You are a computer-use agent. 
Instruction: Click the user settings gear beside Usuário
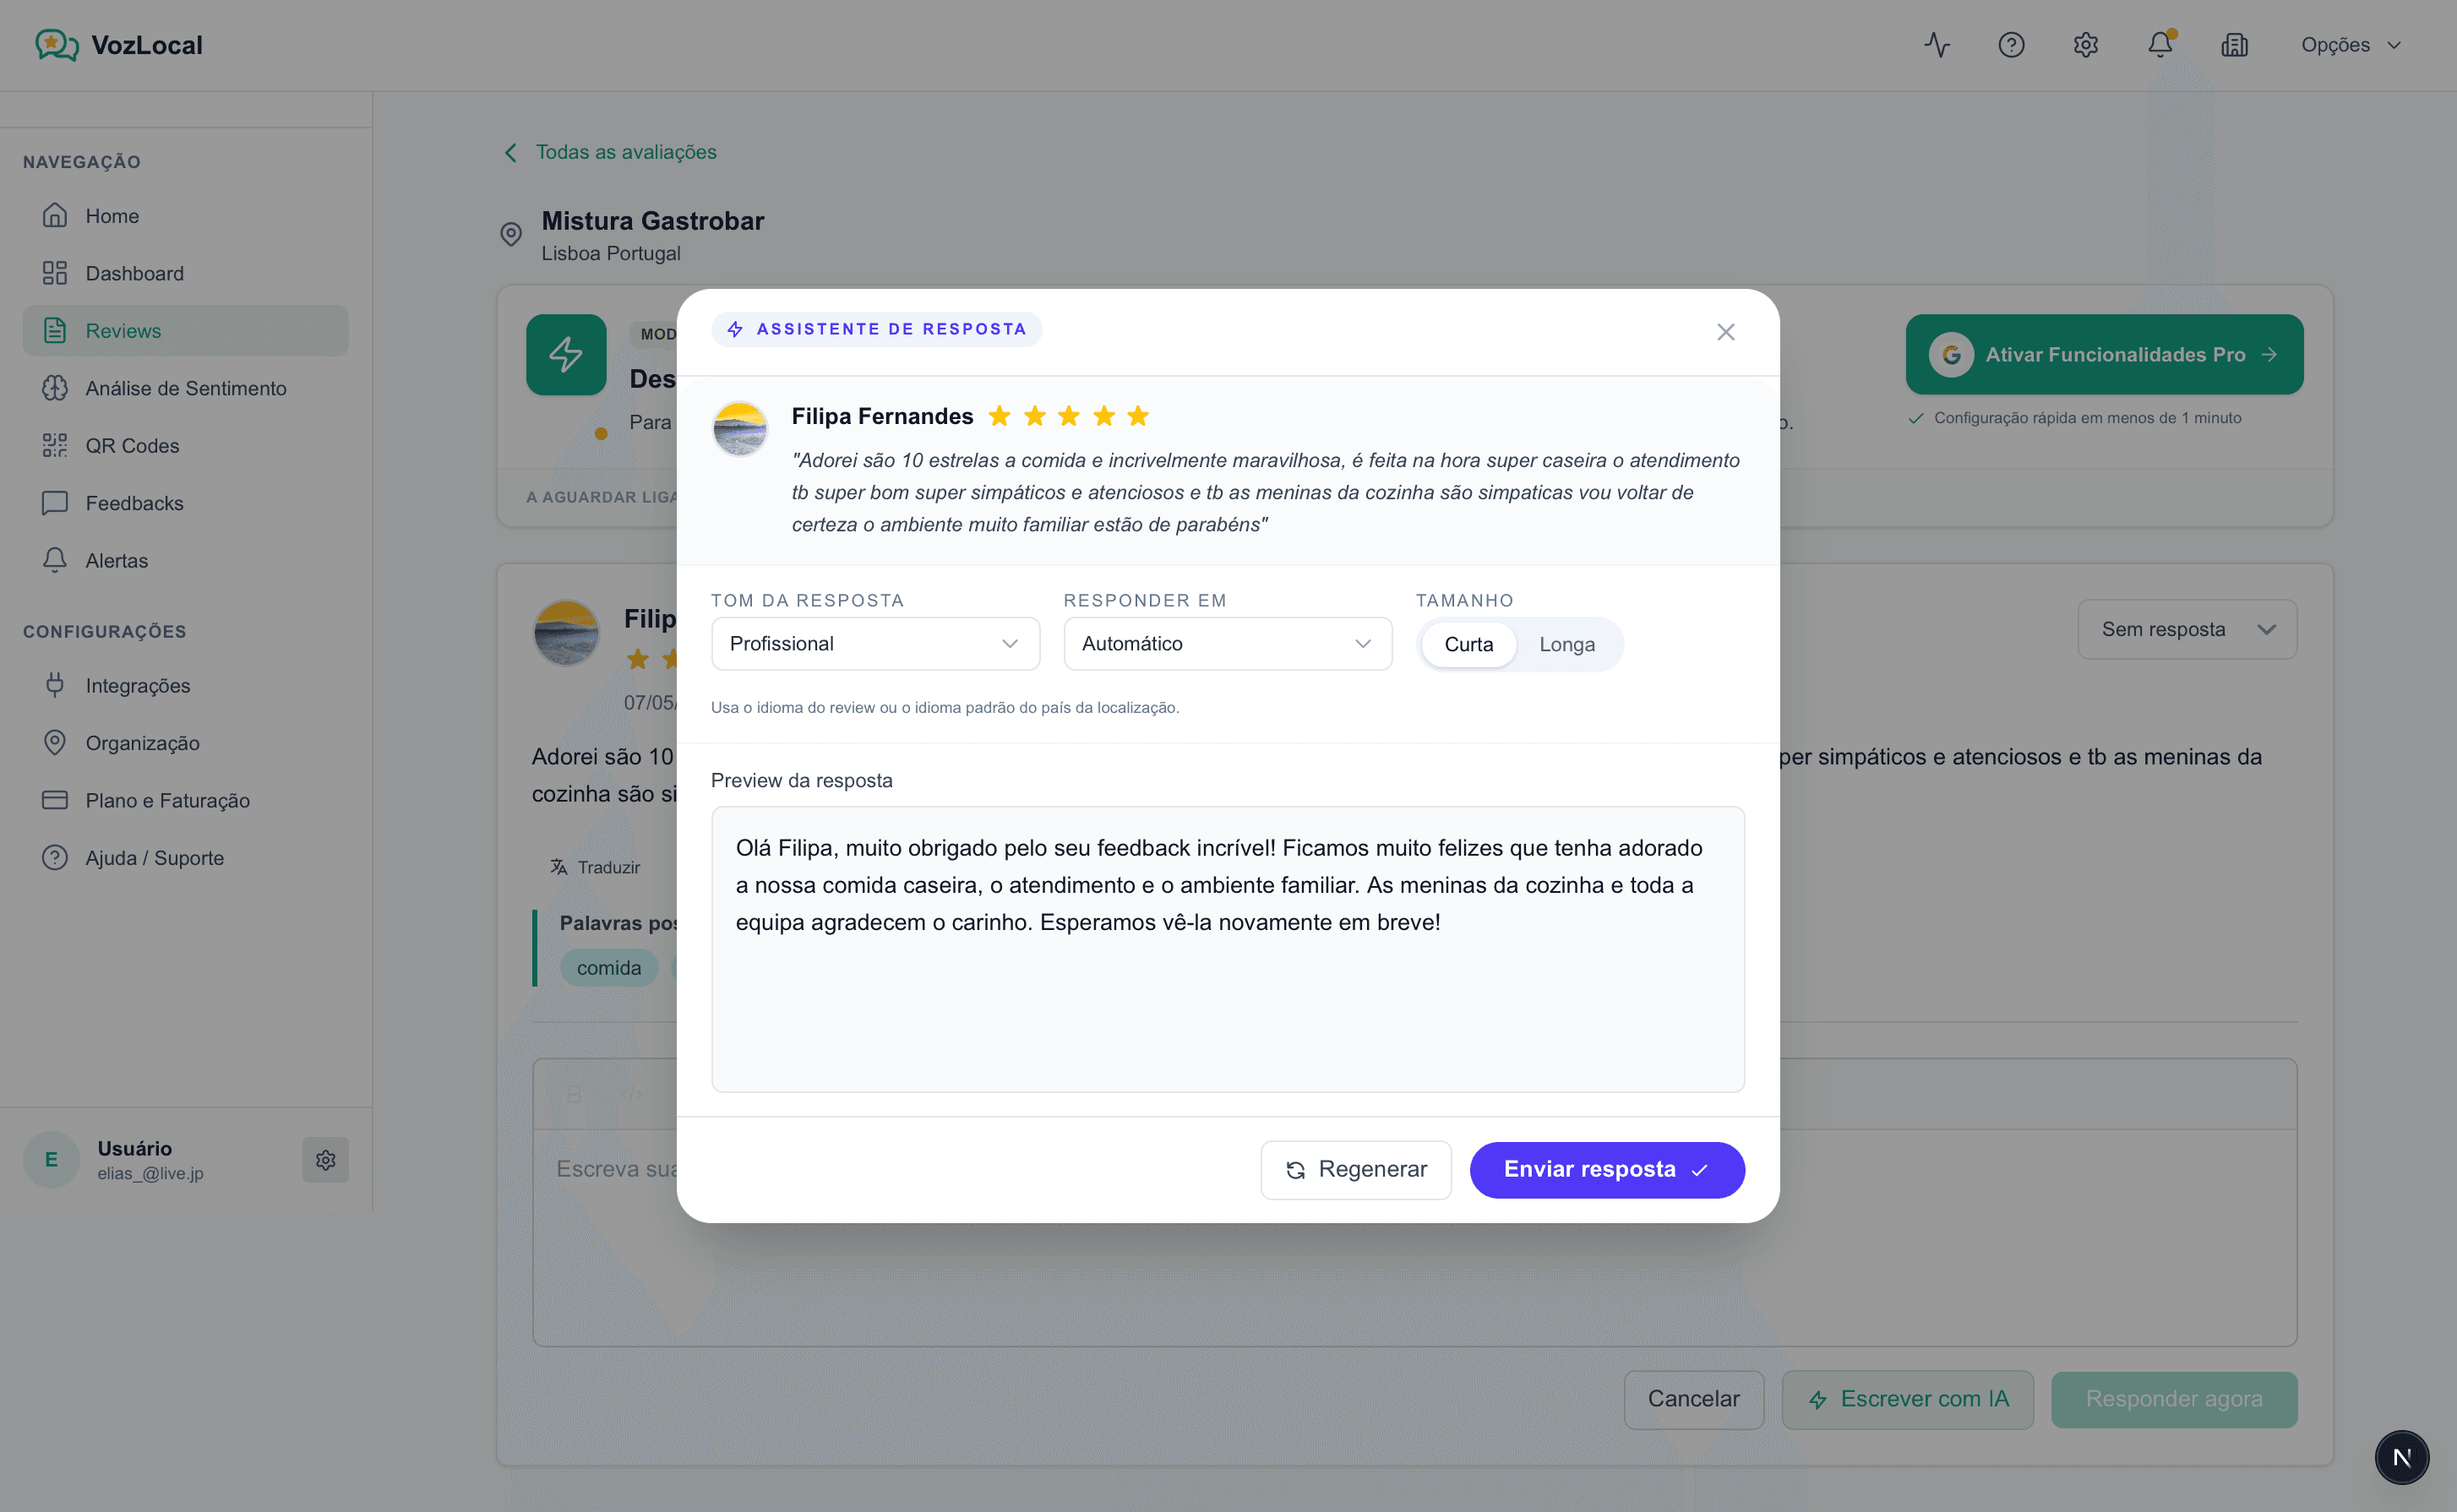click(325, 1160)
